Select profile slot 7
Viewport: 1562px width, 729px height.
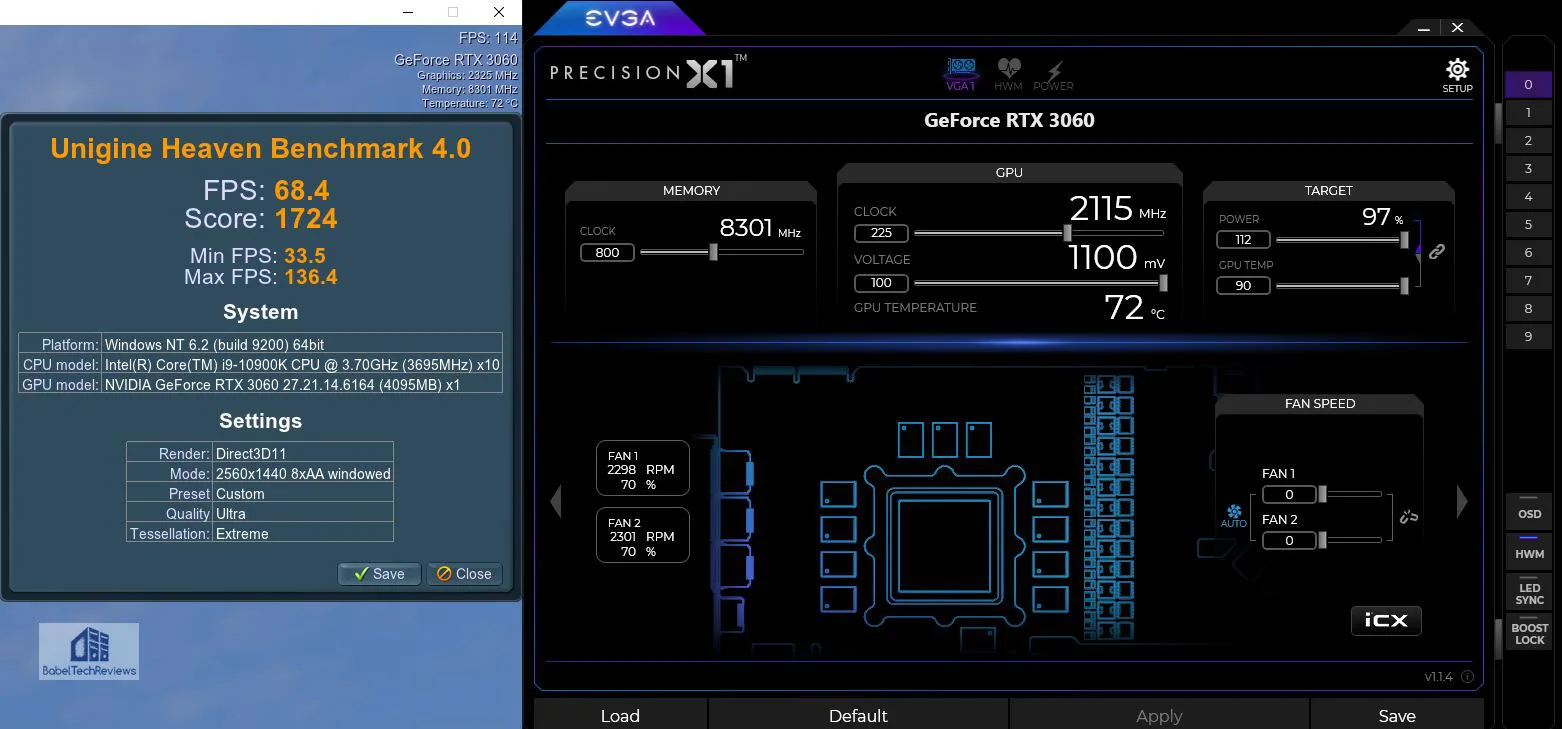click(x=1528, y=281)
